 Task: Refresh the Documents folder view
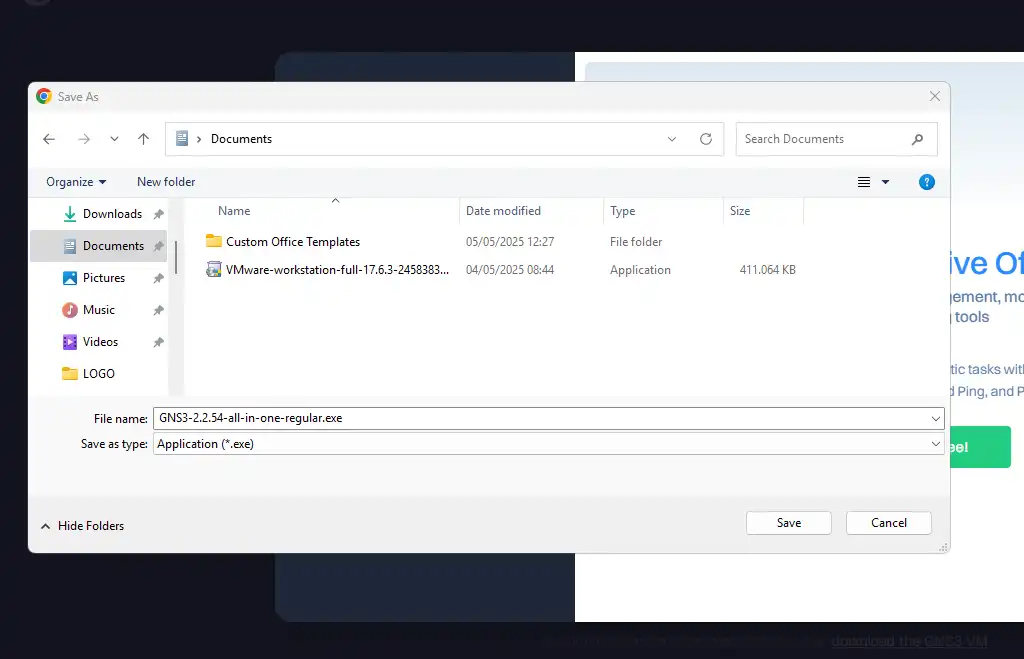tap(706, 139)
